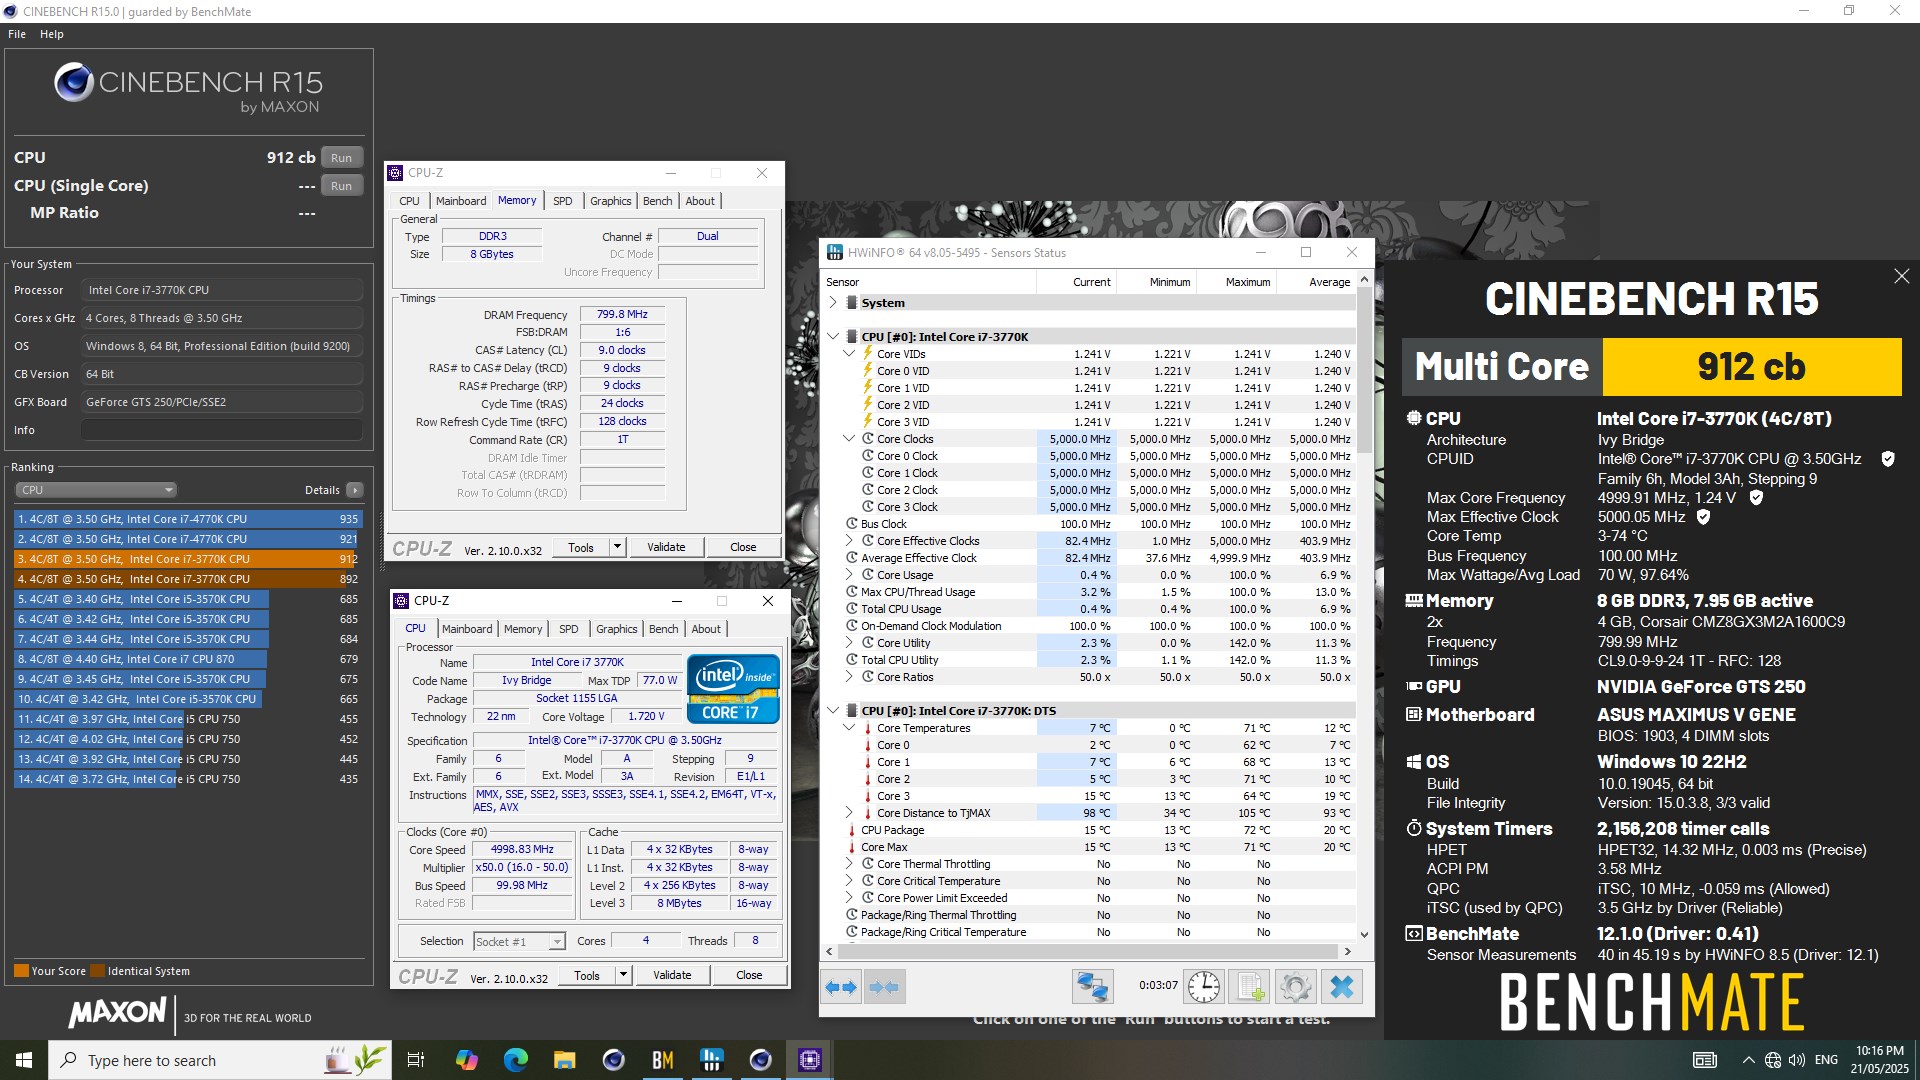The width and height of the screenshot is (1920, 1080).
Task: Expand System node in HWiNFO
Action: click(x=833, y=302)
